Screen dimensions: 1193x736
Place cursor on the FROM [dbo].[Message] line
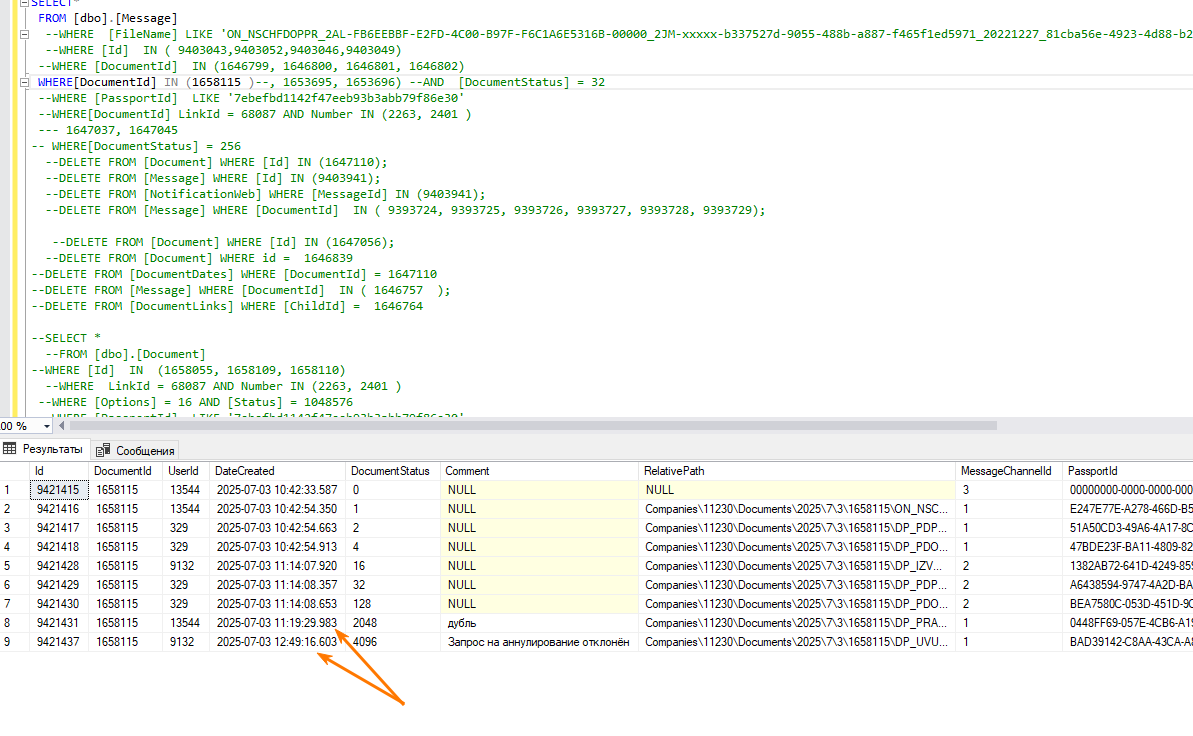click(x=108, y=18)
